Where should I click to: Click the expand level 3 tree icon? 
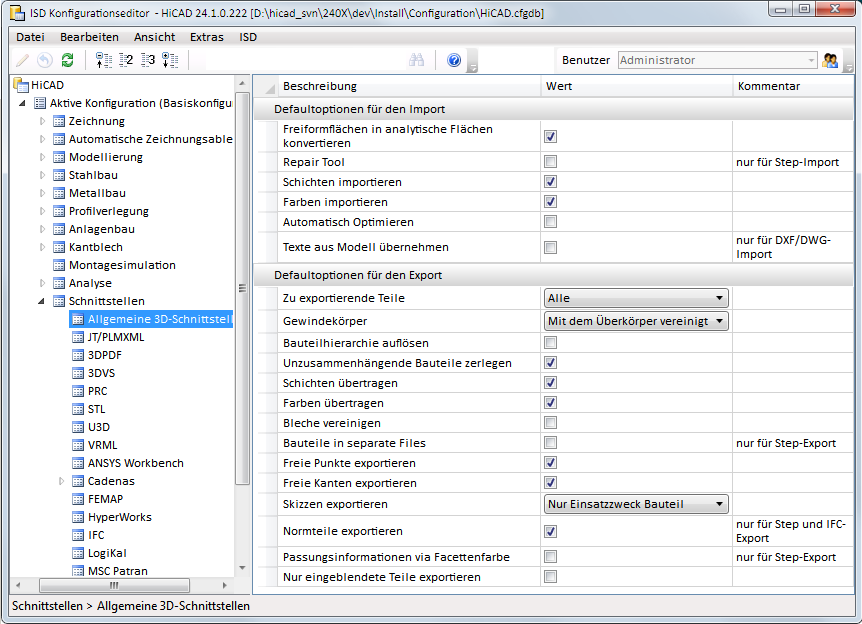(x=148, y=60)
